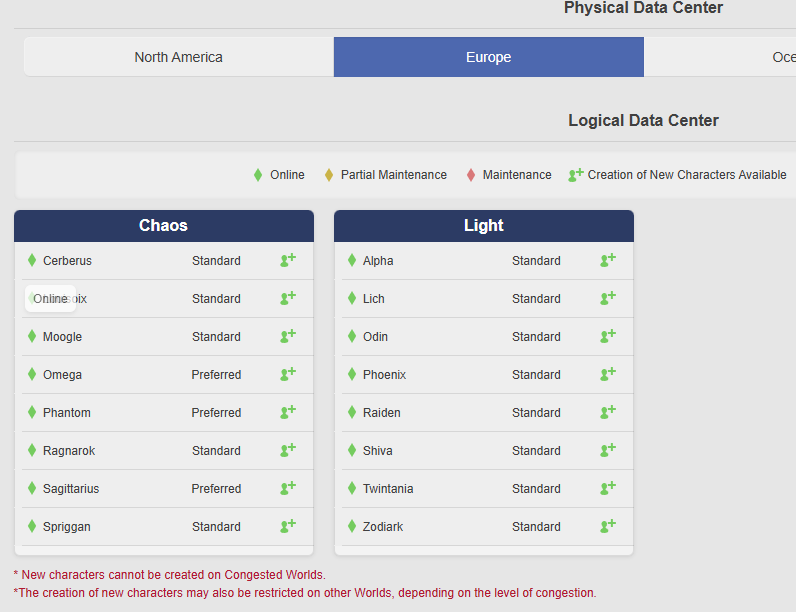Click Shiva character creation available icon
Screen dimensions: 796x612
608,450
